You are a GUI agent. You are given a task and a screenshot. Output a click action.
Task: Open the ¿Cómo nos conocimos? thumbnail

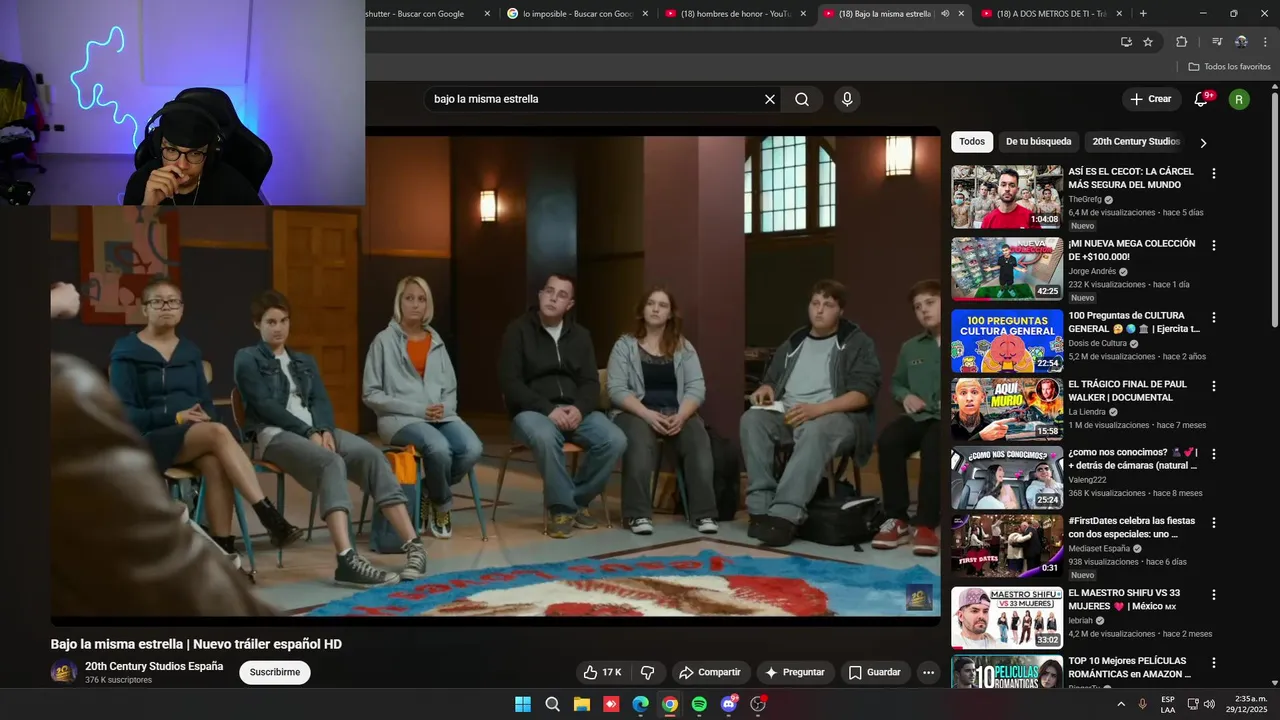tap(1007, 478)
